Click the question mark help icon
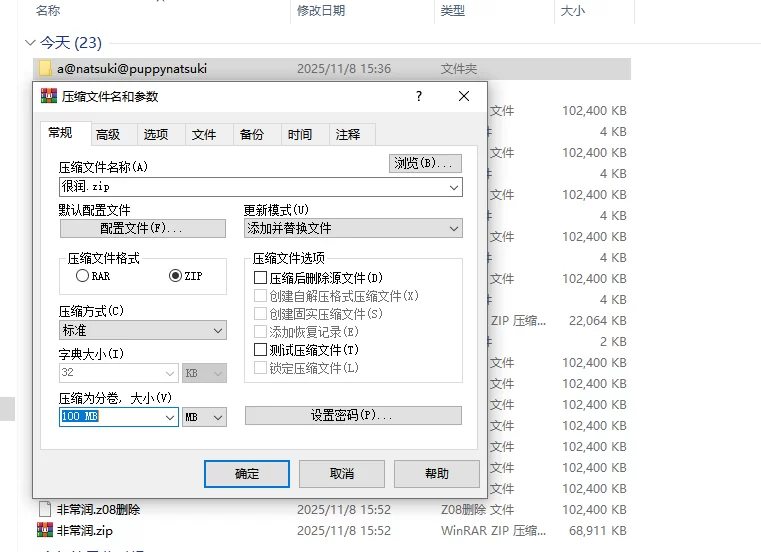This screenshot has height=552, width=761. [x=419, y=97]
